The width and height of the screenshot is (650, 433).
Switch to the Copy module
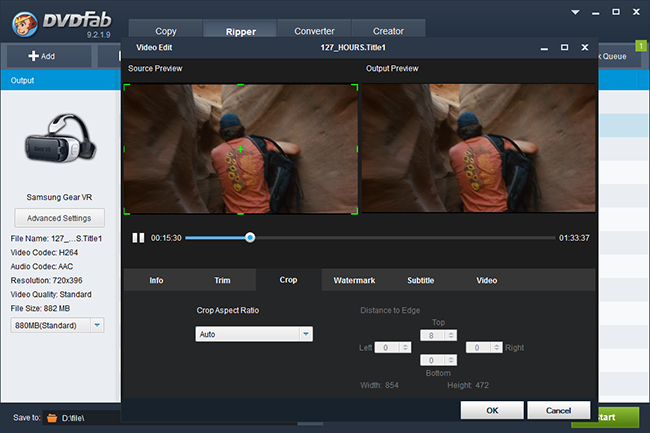point(165,31)
